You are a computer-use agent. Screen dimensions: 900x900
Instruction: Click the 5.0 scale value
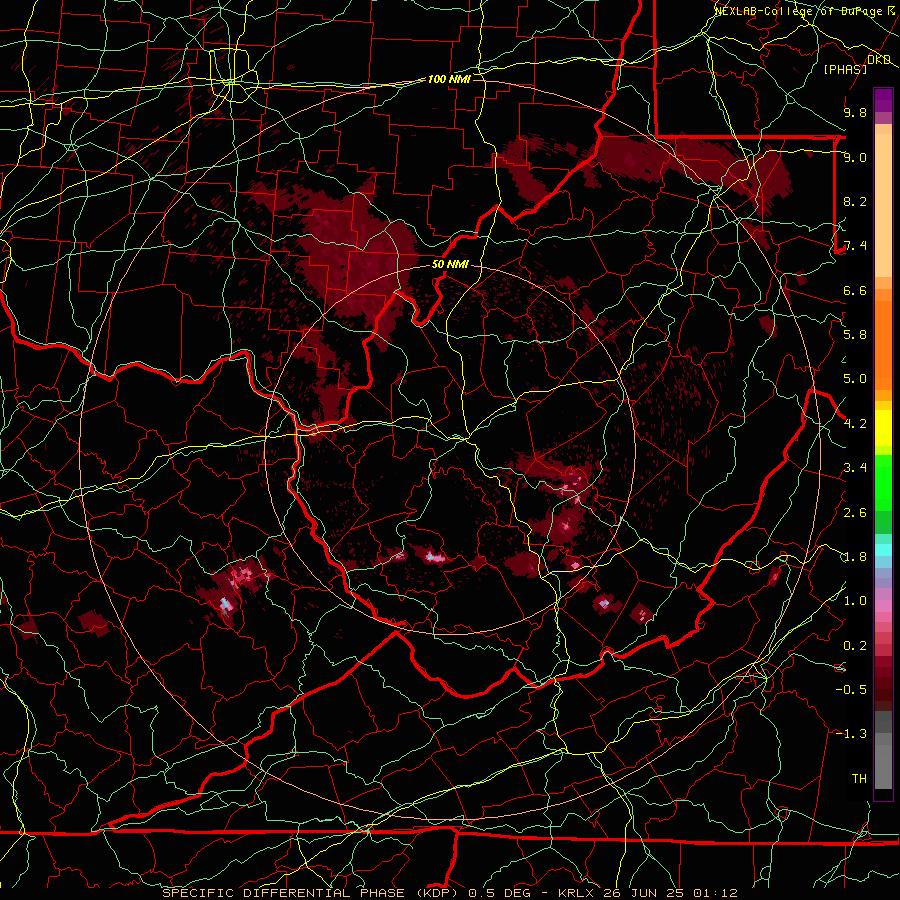[855, 379]
